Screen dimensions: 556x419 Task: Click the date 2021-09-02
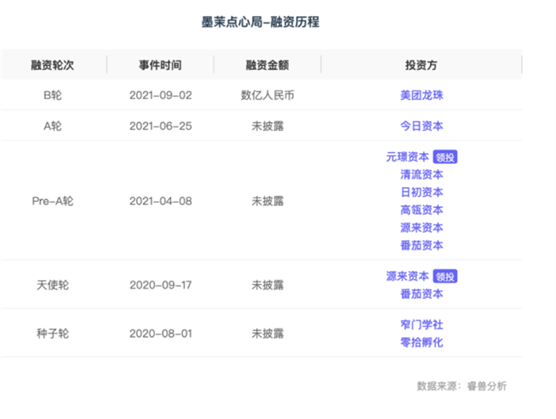click(161, 95)
